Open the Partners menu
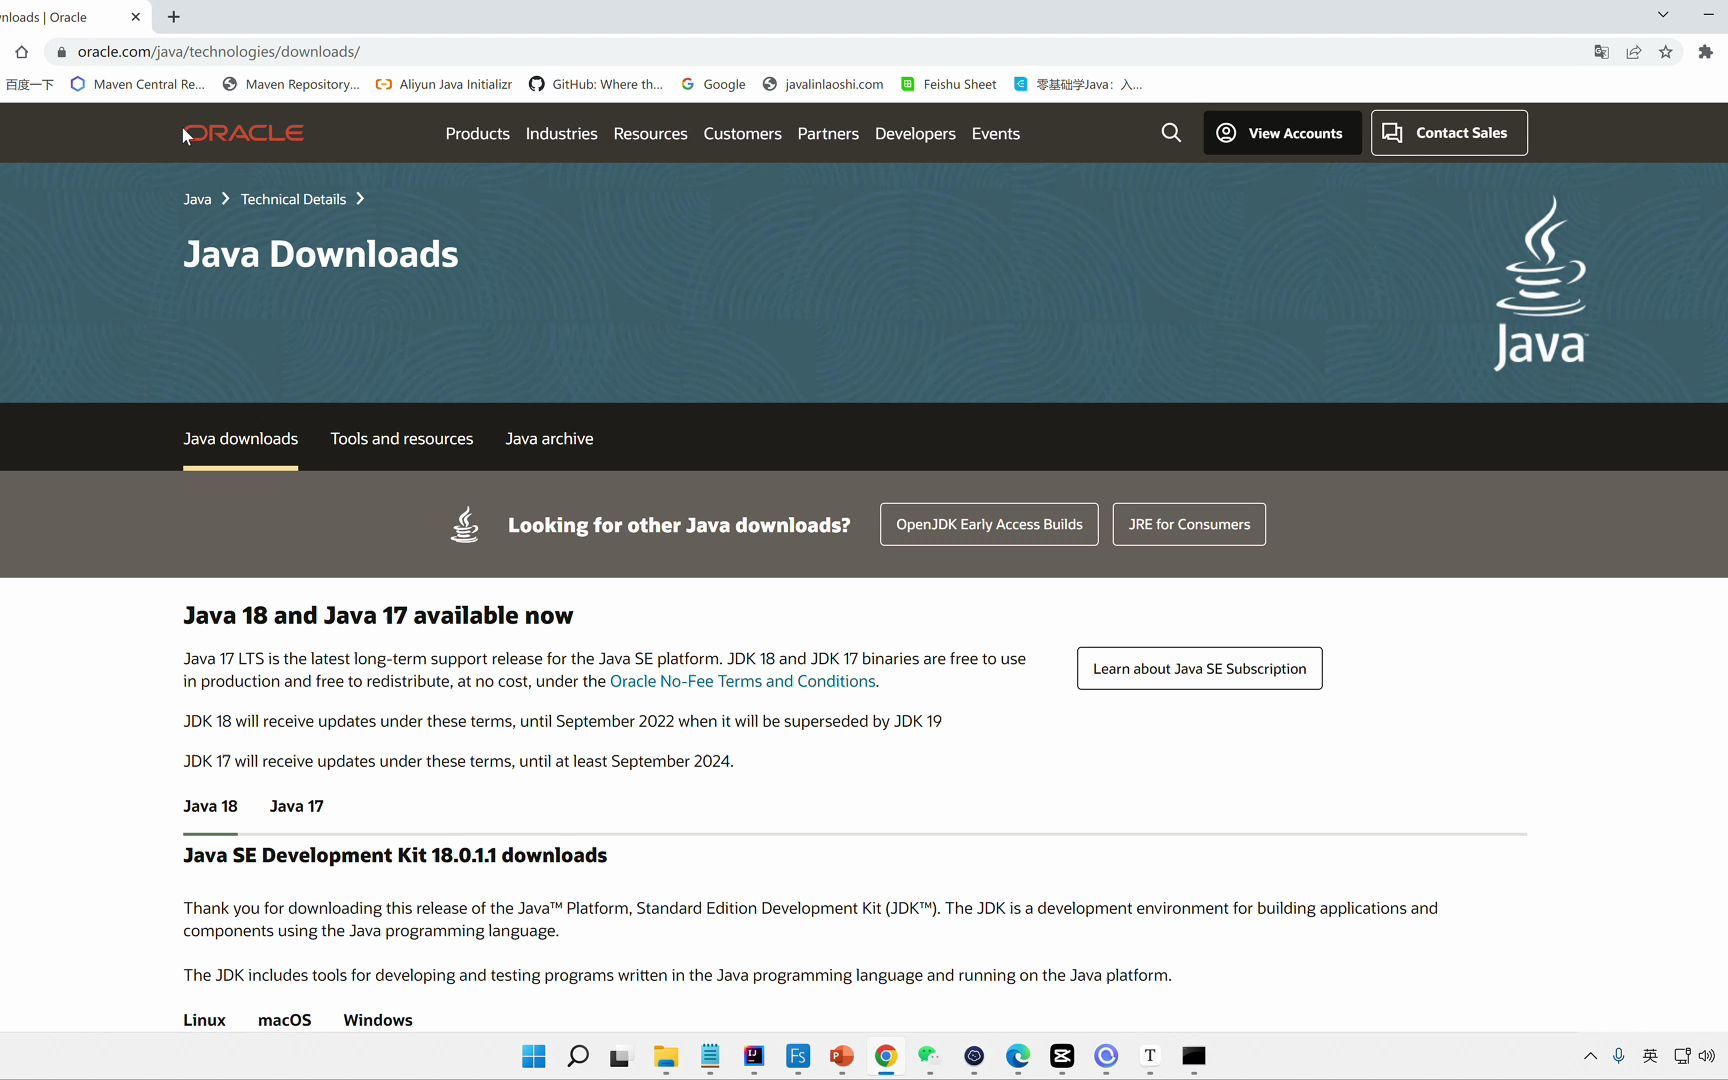Screen dimensions: 1728x1080 [x=828, y=133]
